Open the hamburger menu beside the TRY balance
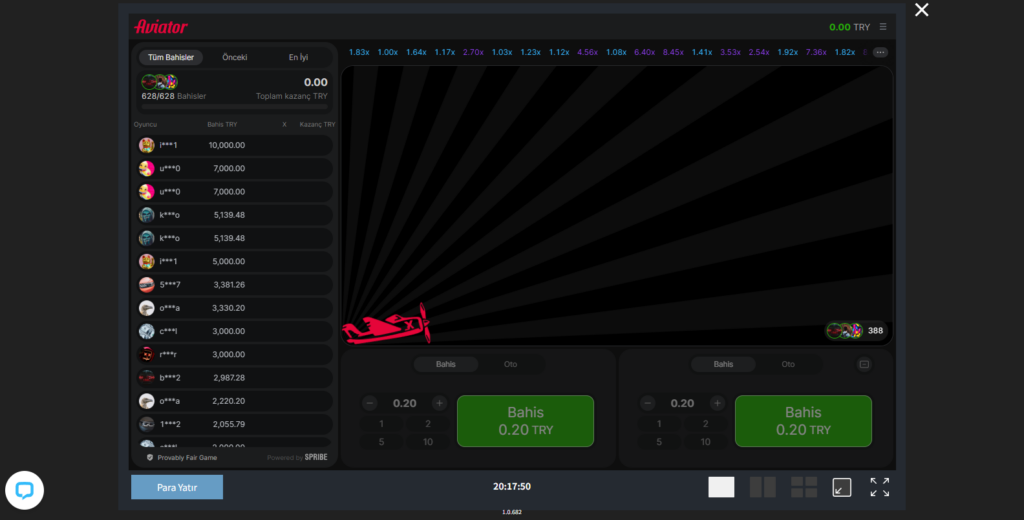 (883, 27)
